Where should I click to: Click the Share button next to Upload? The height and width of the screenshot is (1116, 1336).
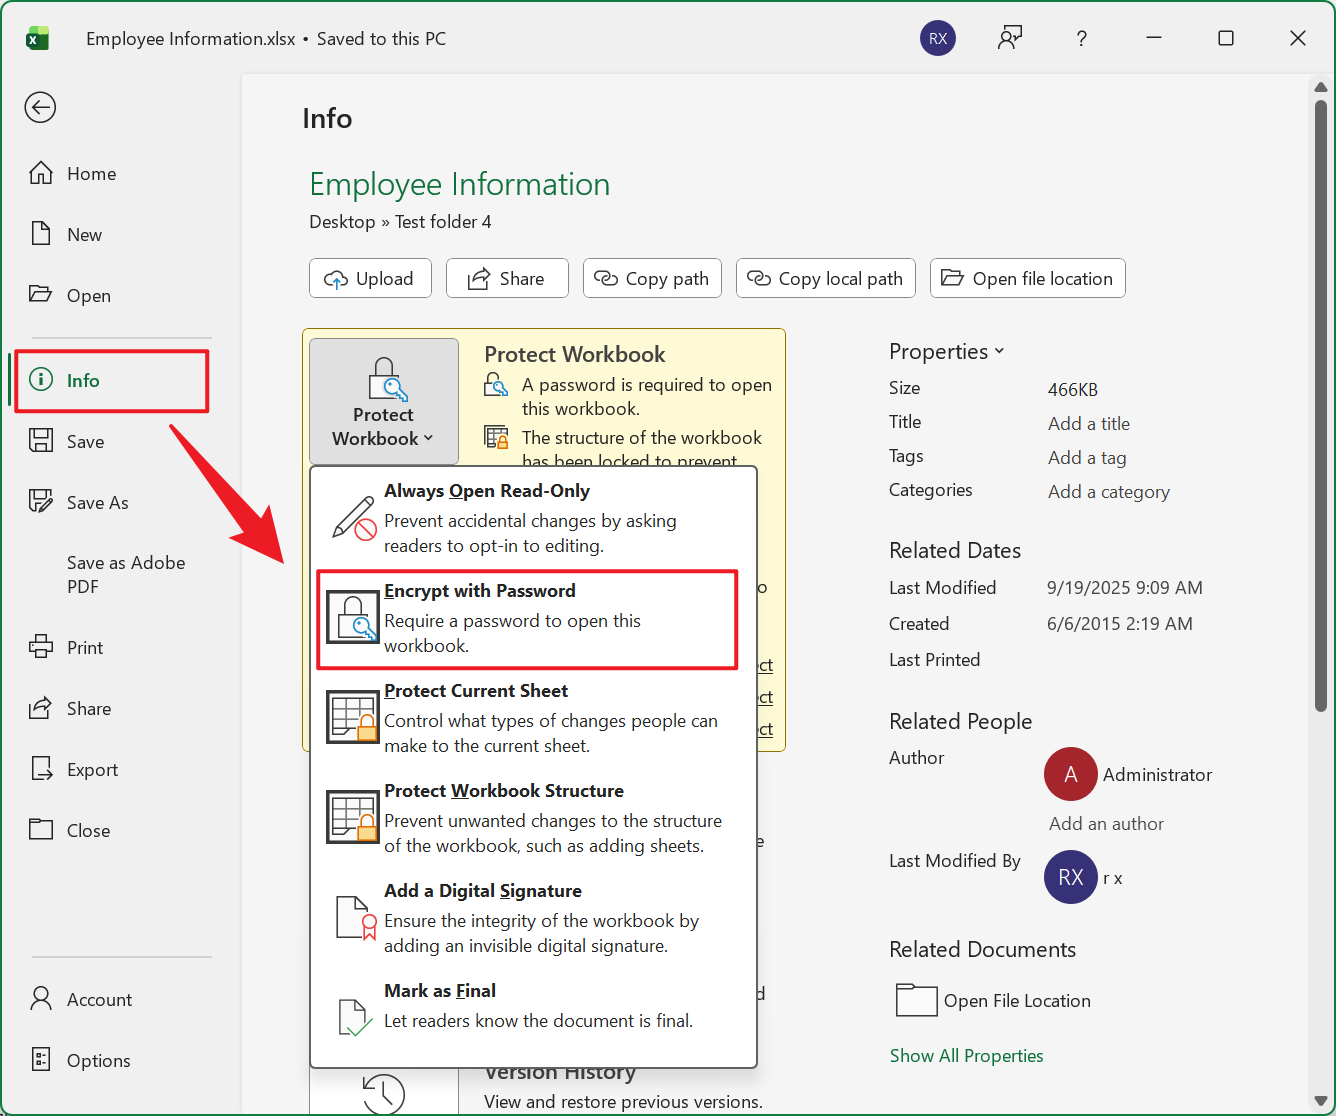pyautogui.click(x=507, y=278)
